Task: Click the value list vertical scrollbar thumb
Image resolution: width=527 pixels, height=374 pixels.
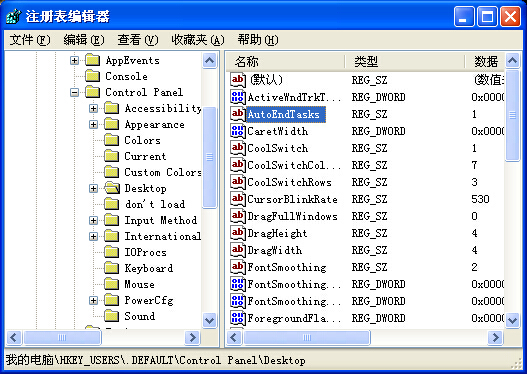Action: point(513,115)
